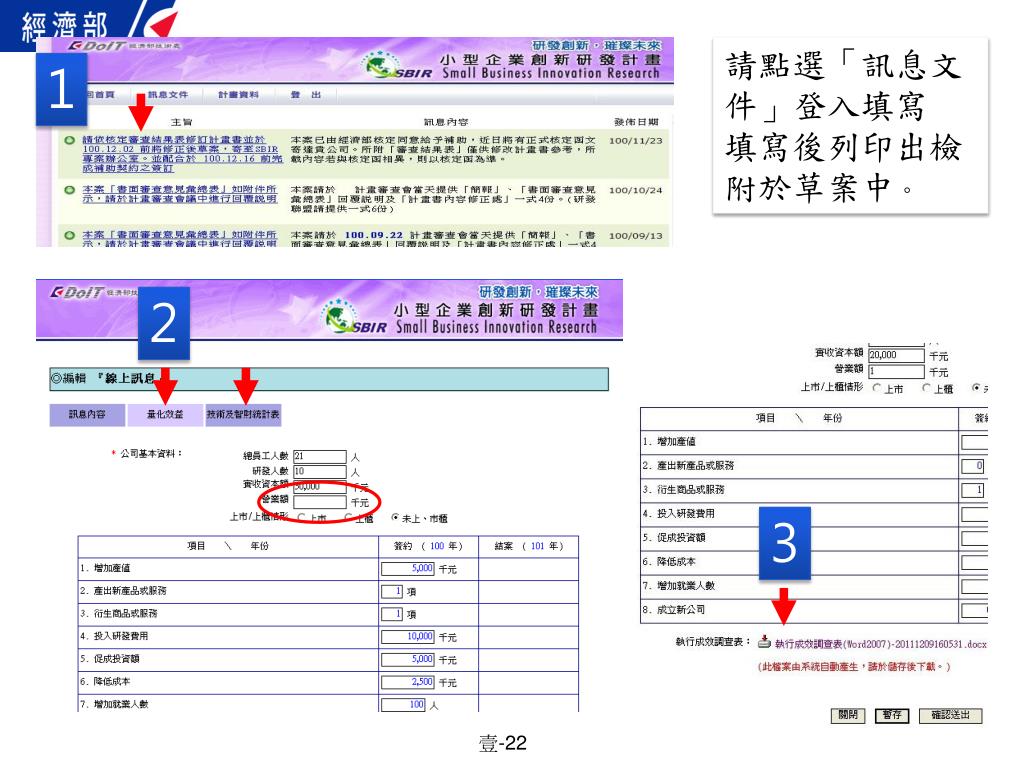Click 增加產值 field showing 5,000
The image size is (1024, 768).
tap(408, 568)
